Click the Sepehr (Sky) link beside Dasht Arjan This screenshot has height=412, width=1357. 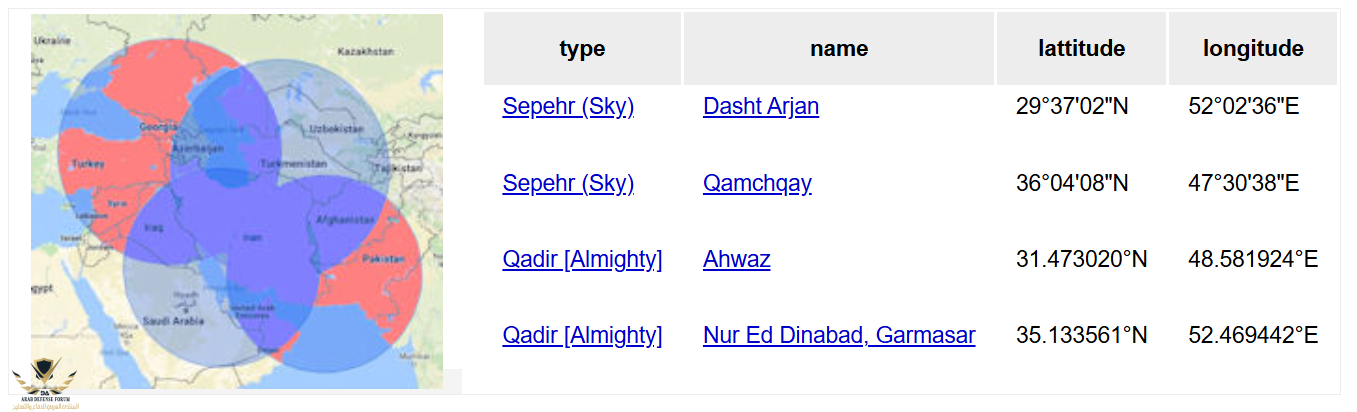click(568, 106)
